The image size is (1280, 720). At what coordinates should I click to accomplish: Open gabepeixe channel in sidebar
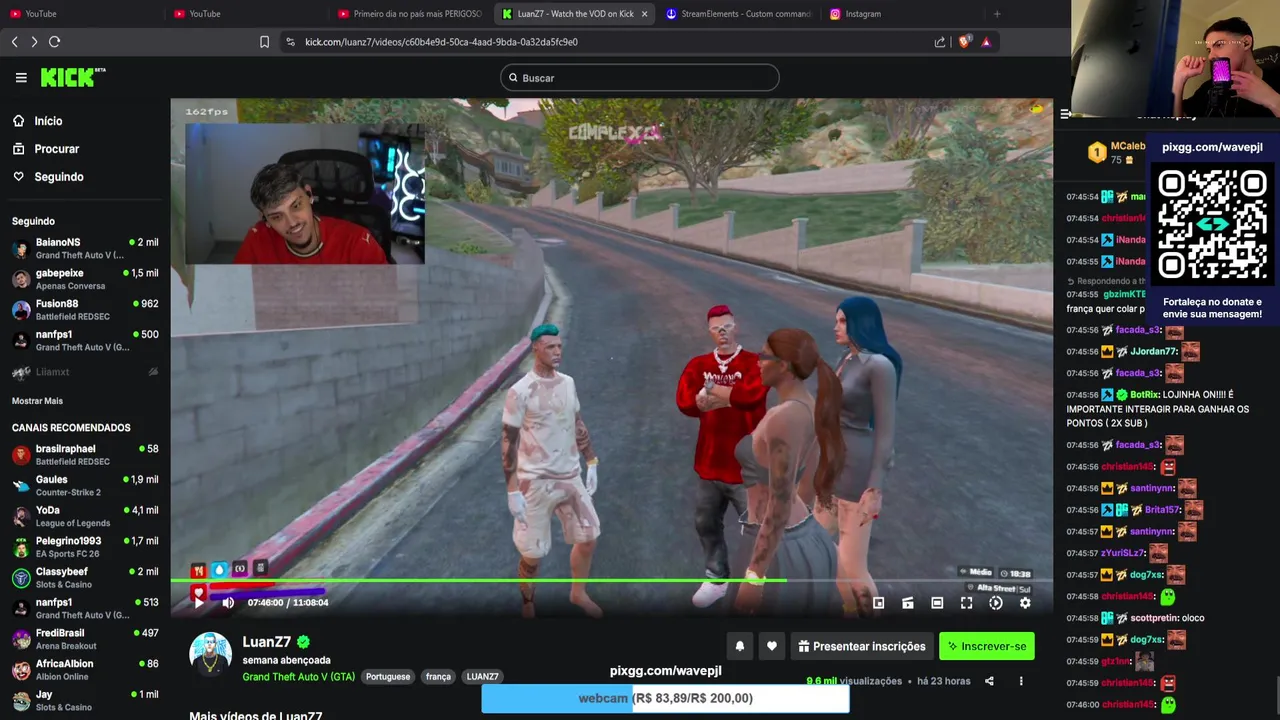pyautogui.click(x=85, y=279)
